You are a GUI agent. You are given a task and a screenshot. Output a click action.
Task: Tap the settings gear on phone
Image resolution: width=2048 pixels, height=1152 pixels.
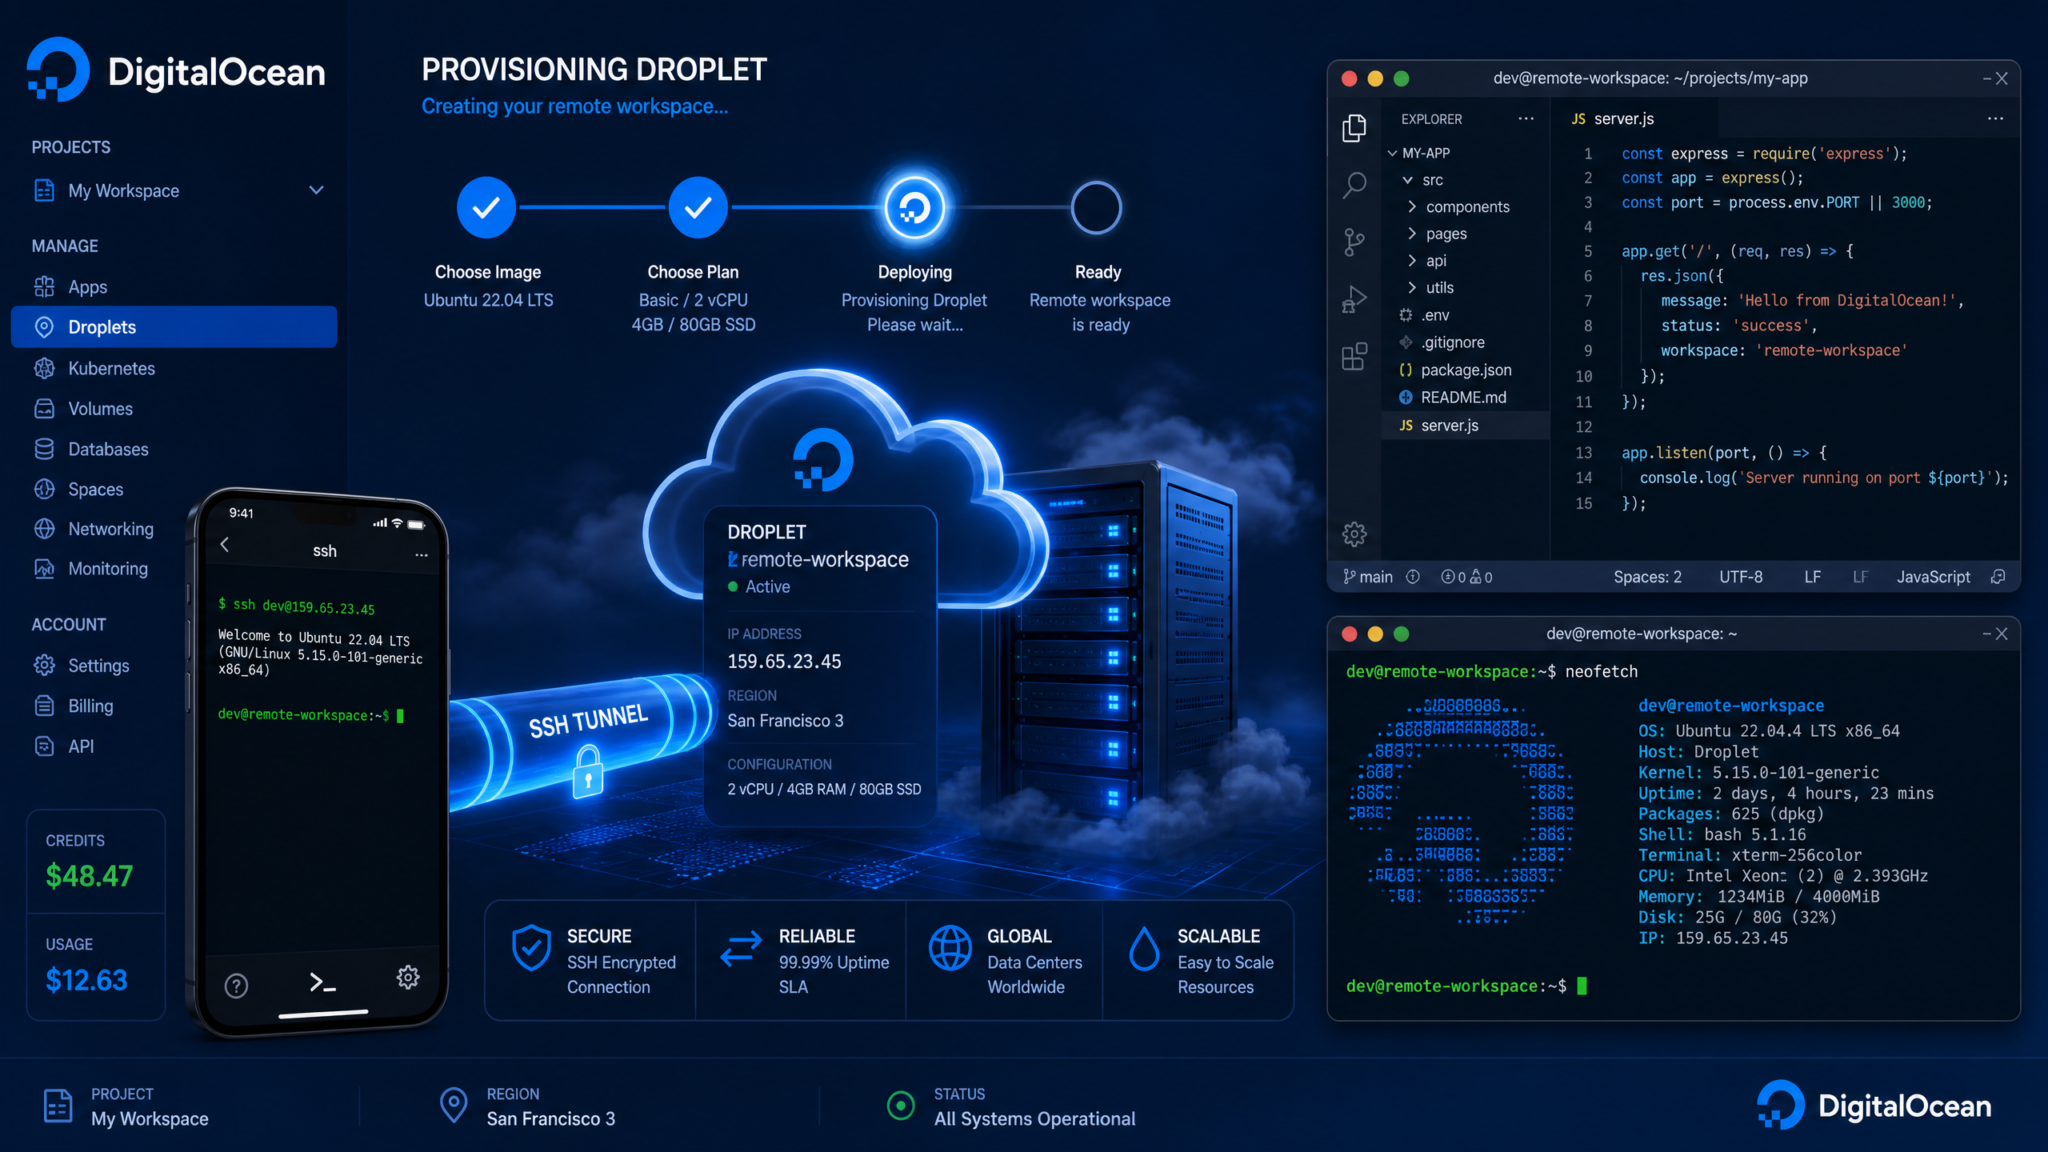(408, 977)
